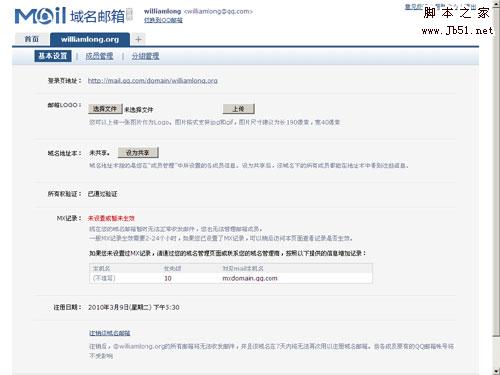Click the 未选择文件 label
This screenshot has height=375, width=500.
click(139, 110)
